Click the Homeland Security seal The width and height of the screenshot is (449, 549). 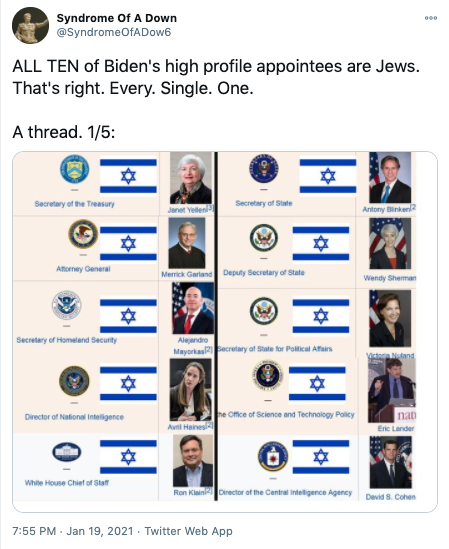click(x=67, y=305)
